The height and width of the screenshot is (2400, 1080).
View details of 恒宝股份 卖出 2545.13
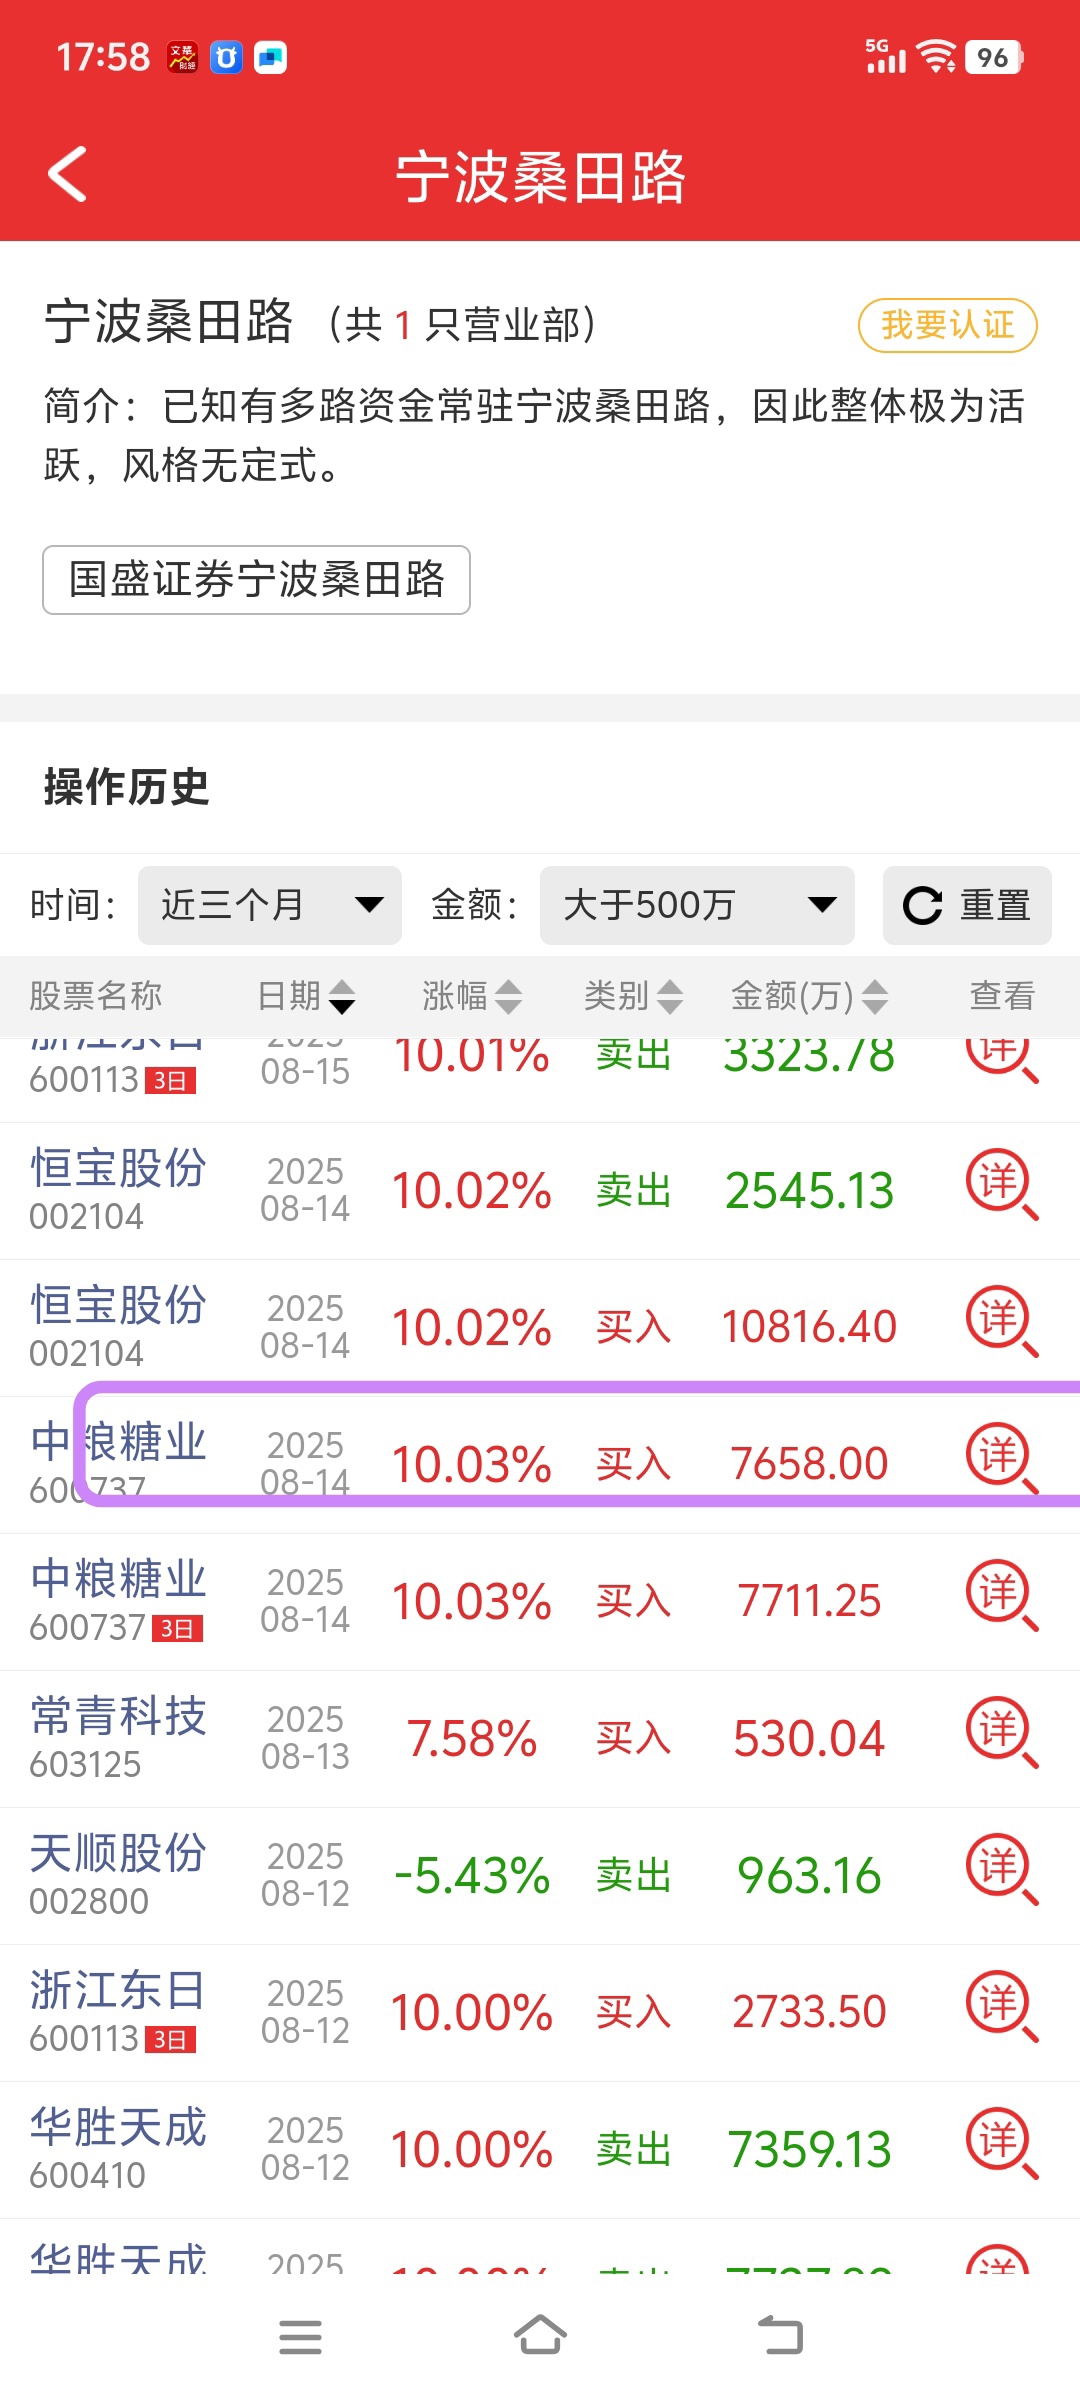click(1002, 1186)
